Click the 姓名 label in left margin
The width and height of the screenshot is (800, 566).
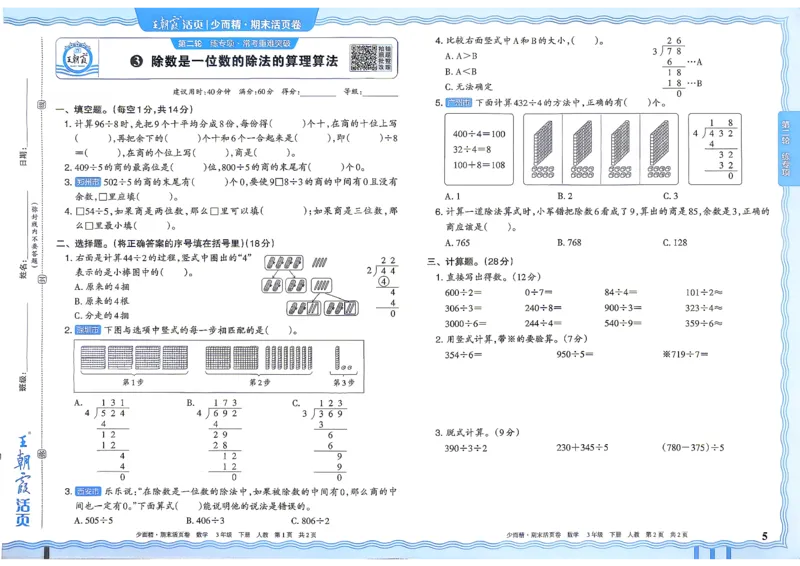click(x=23, y=270)
